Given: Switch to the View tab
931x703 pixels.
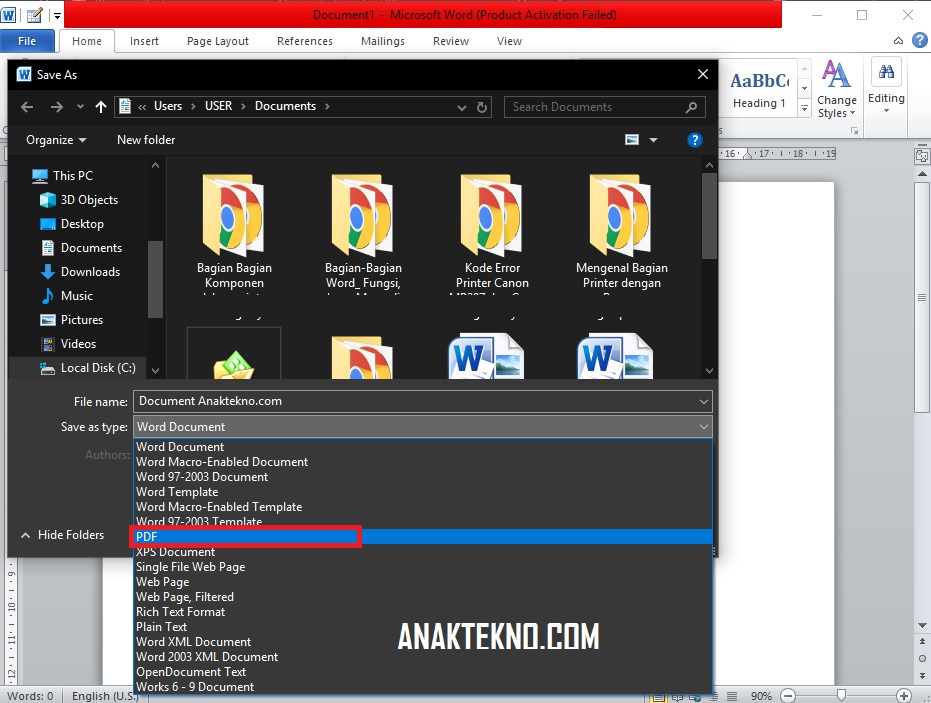Looking at the screenshot, I should coord(509,41).
